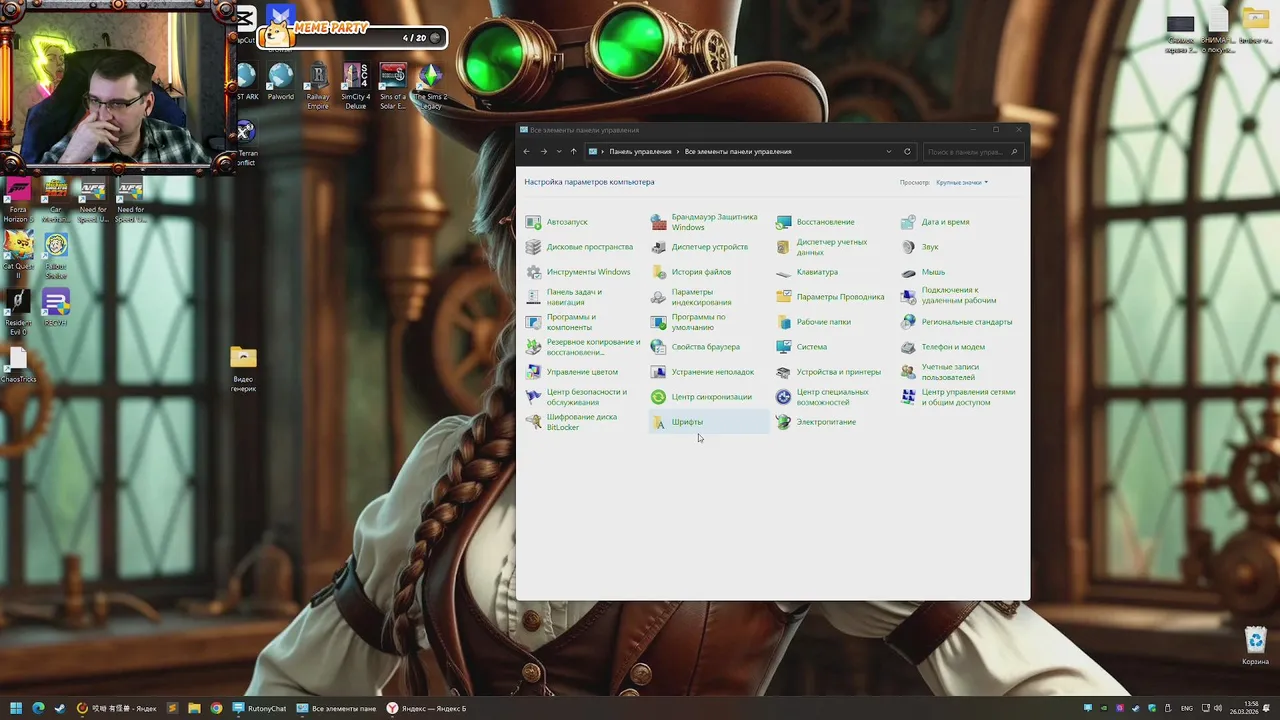The image size is (1280, 720).
Task: Select Cat Quest II desktop shortcut
Action: coord(18,256)
